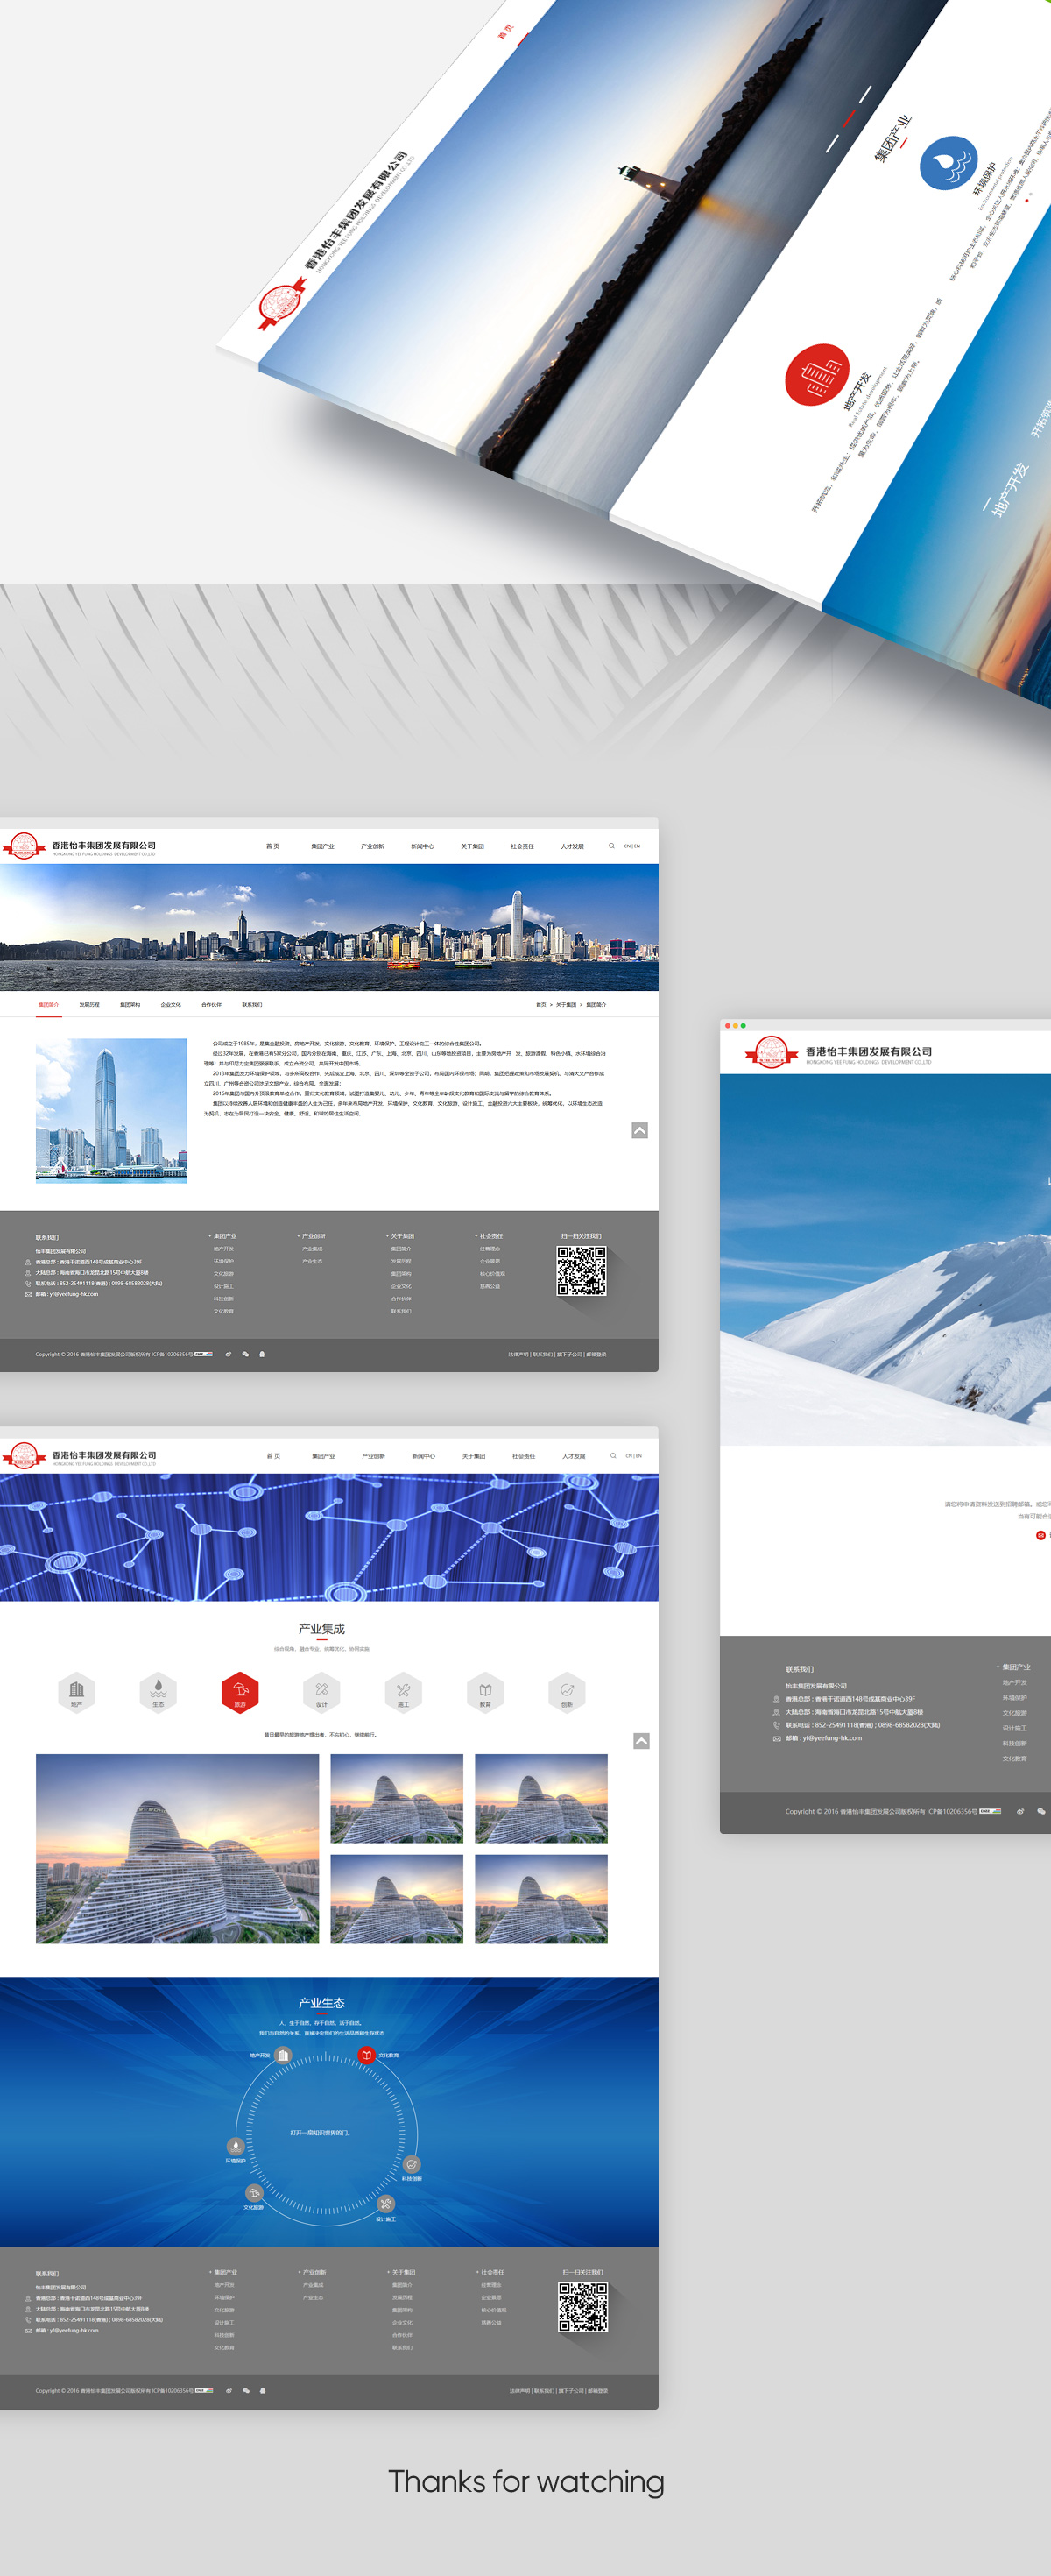Viewport: 1051px width, 2576px height.
Task: Click Weibo icon in skyline page footer
Action: point(228,1354)
